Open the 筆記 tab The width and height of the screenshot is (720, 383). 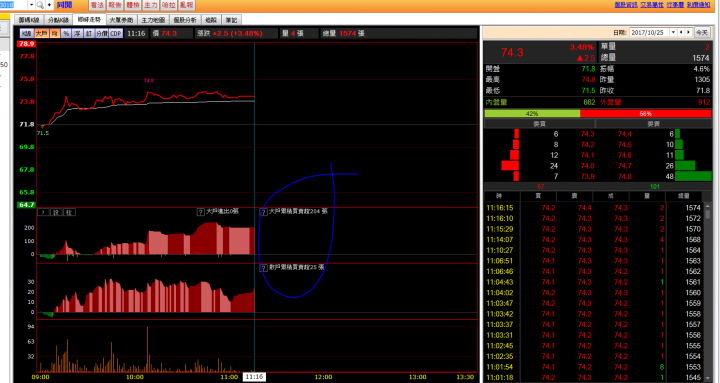[x=232, y=20]
